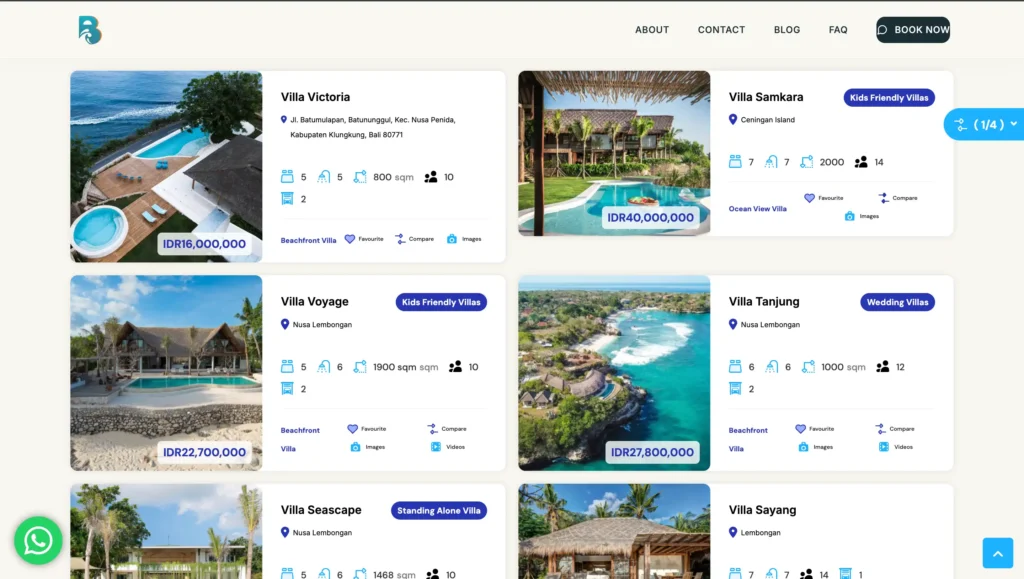The height and width of the screenshot is (579, 1024).
Task: Click the Beachfront Villa link under Villa Voyage
Action: pyautogui.click(x=300, y=439)
